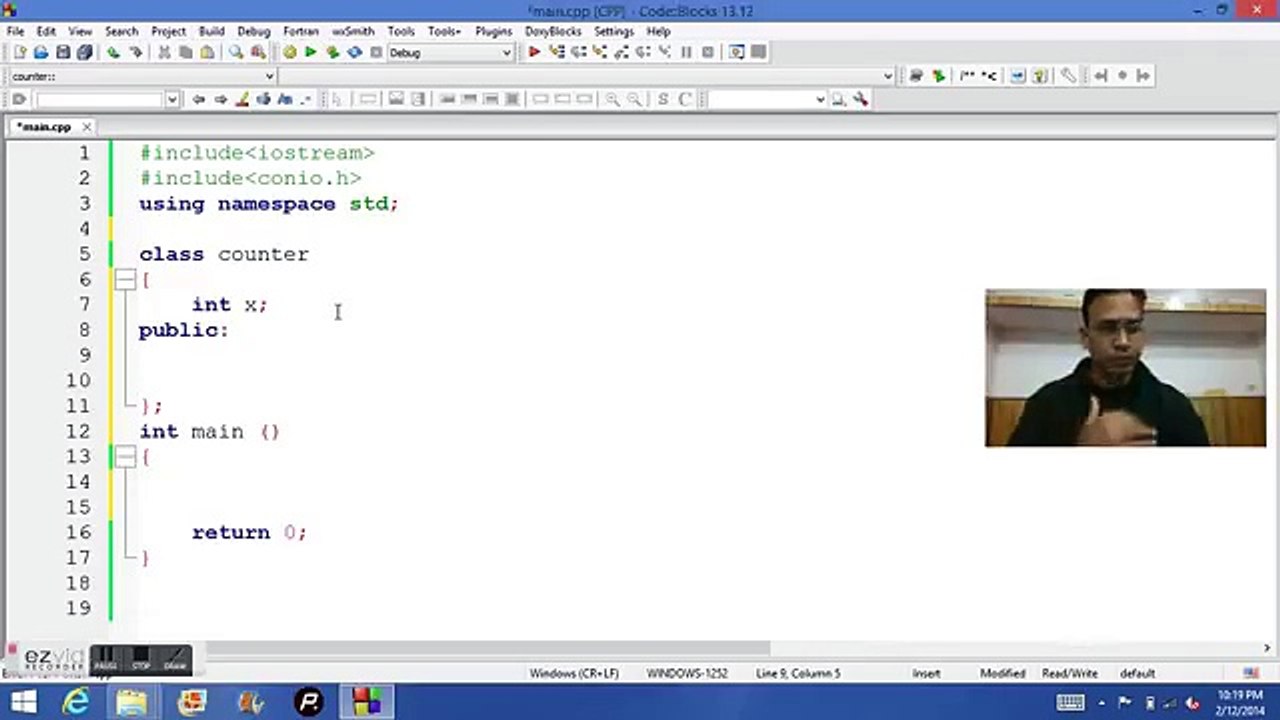Open the Debug build target dropdown
The height and width of the screenshot is (720, 1280).
506,53
